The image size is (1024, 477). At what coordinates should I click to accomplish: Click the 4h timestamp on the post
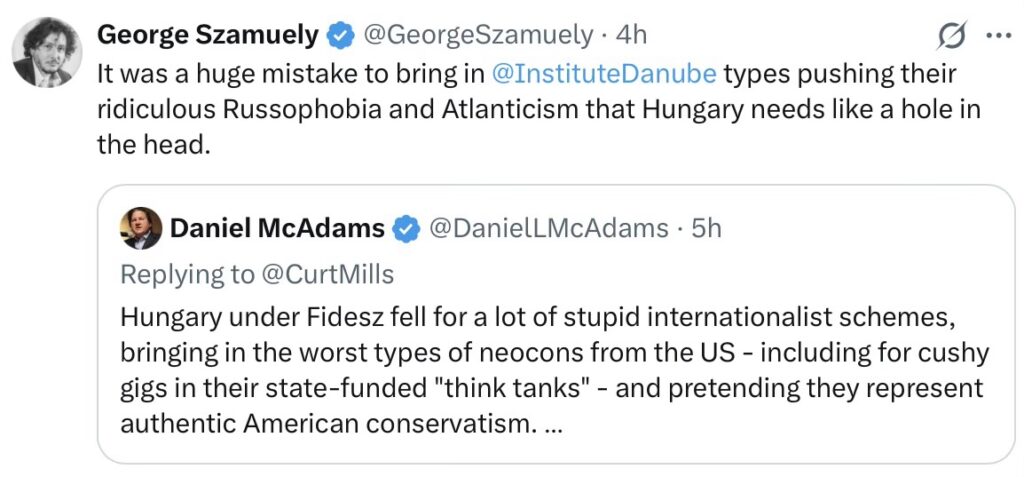(631, 36)
